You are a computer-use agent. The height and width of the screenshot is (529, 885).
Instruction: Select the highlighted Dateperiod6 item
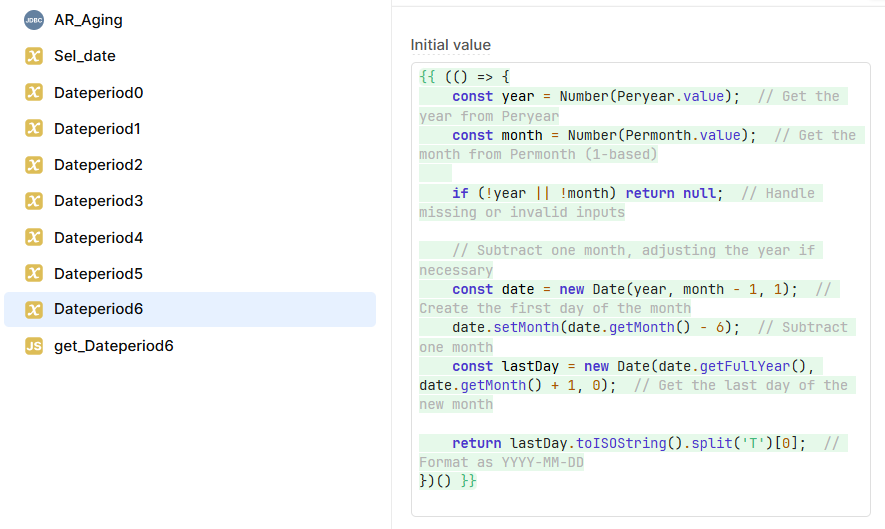[x=190, y=309]
